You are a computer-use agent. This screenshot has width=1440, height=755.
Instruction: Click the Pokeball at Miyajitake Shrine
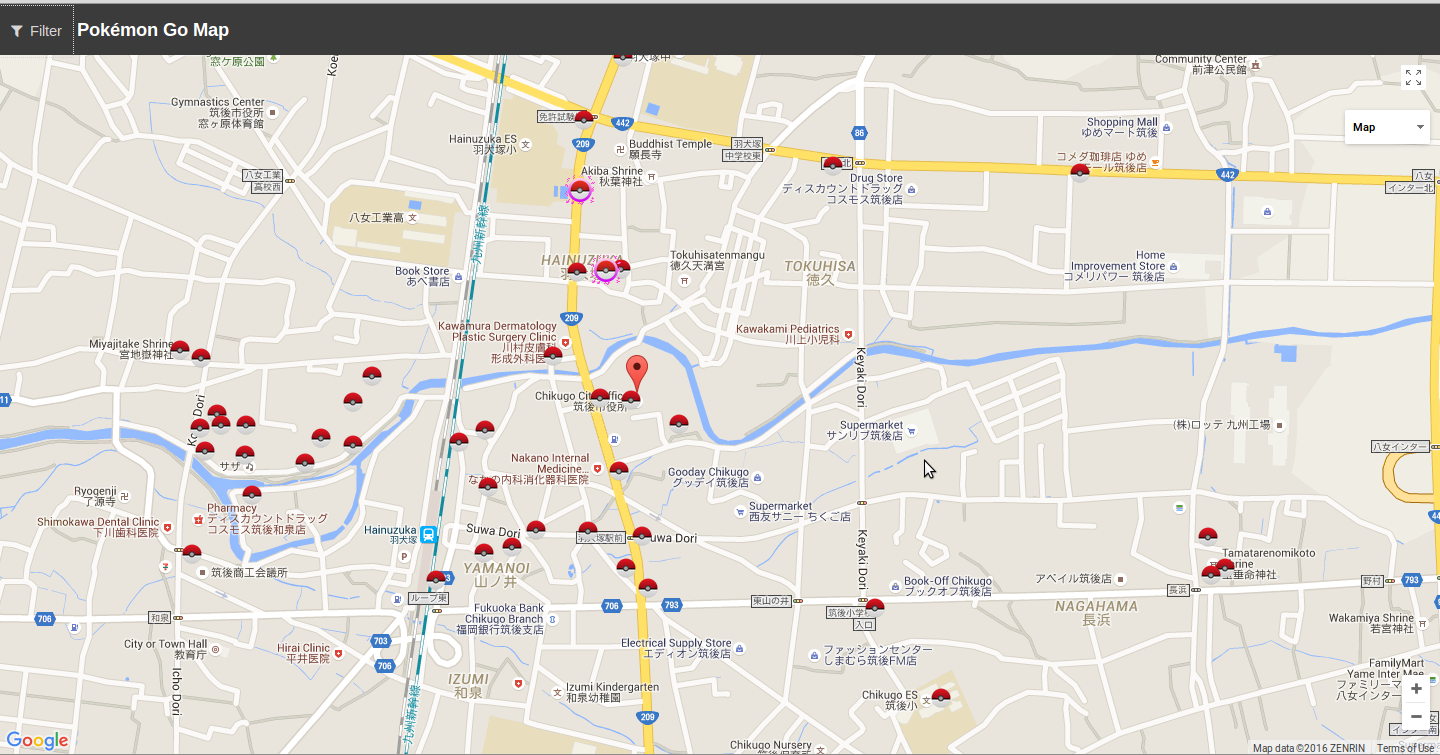tap(181, 349)
